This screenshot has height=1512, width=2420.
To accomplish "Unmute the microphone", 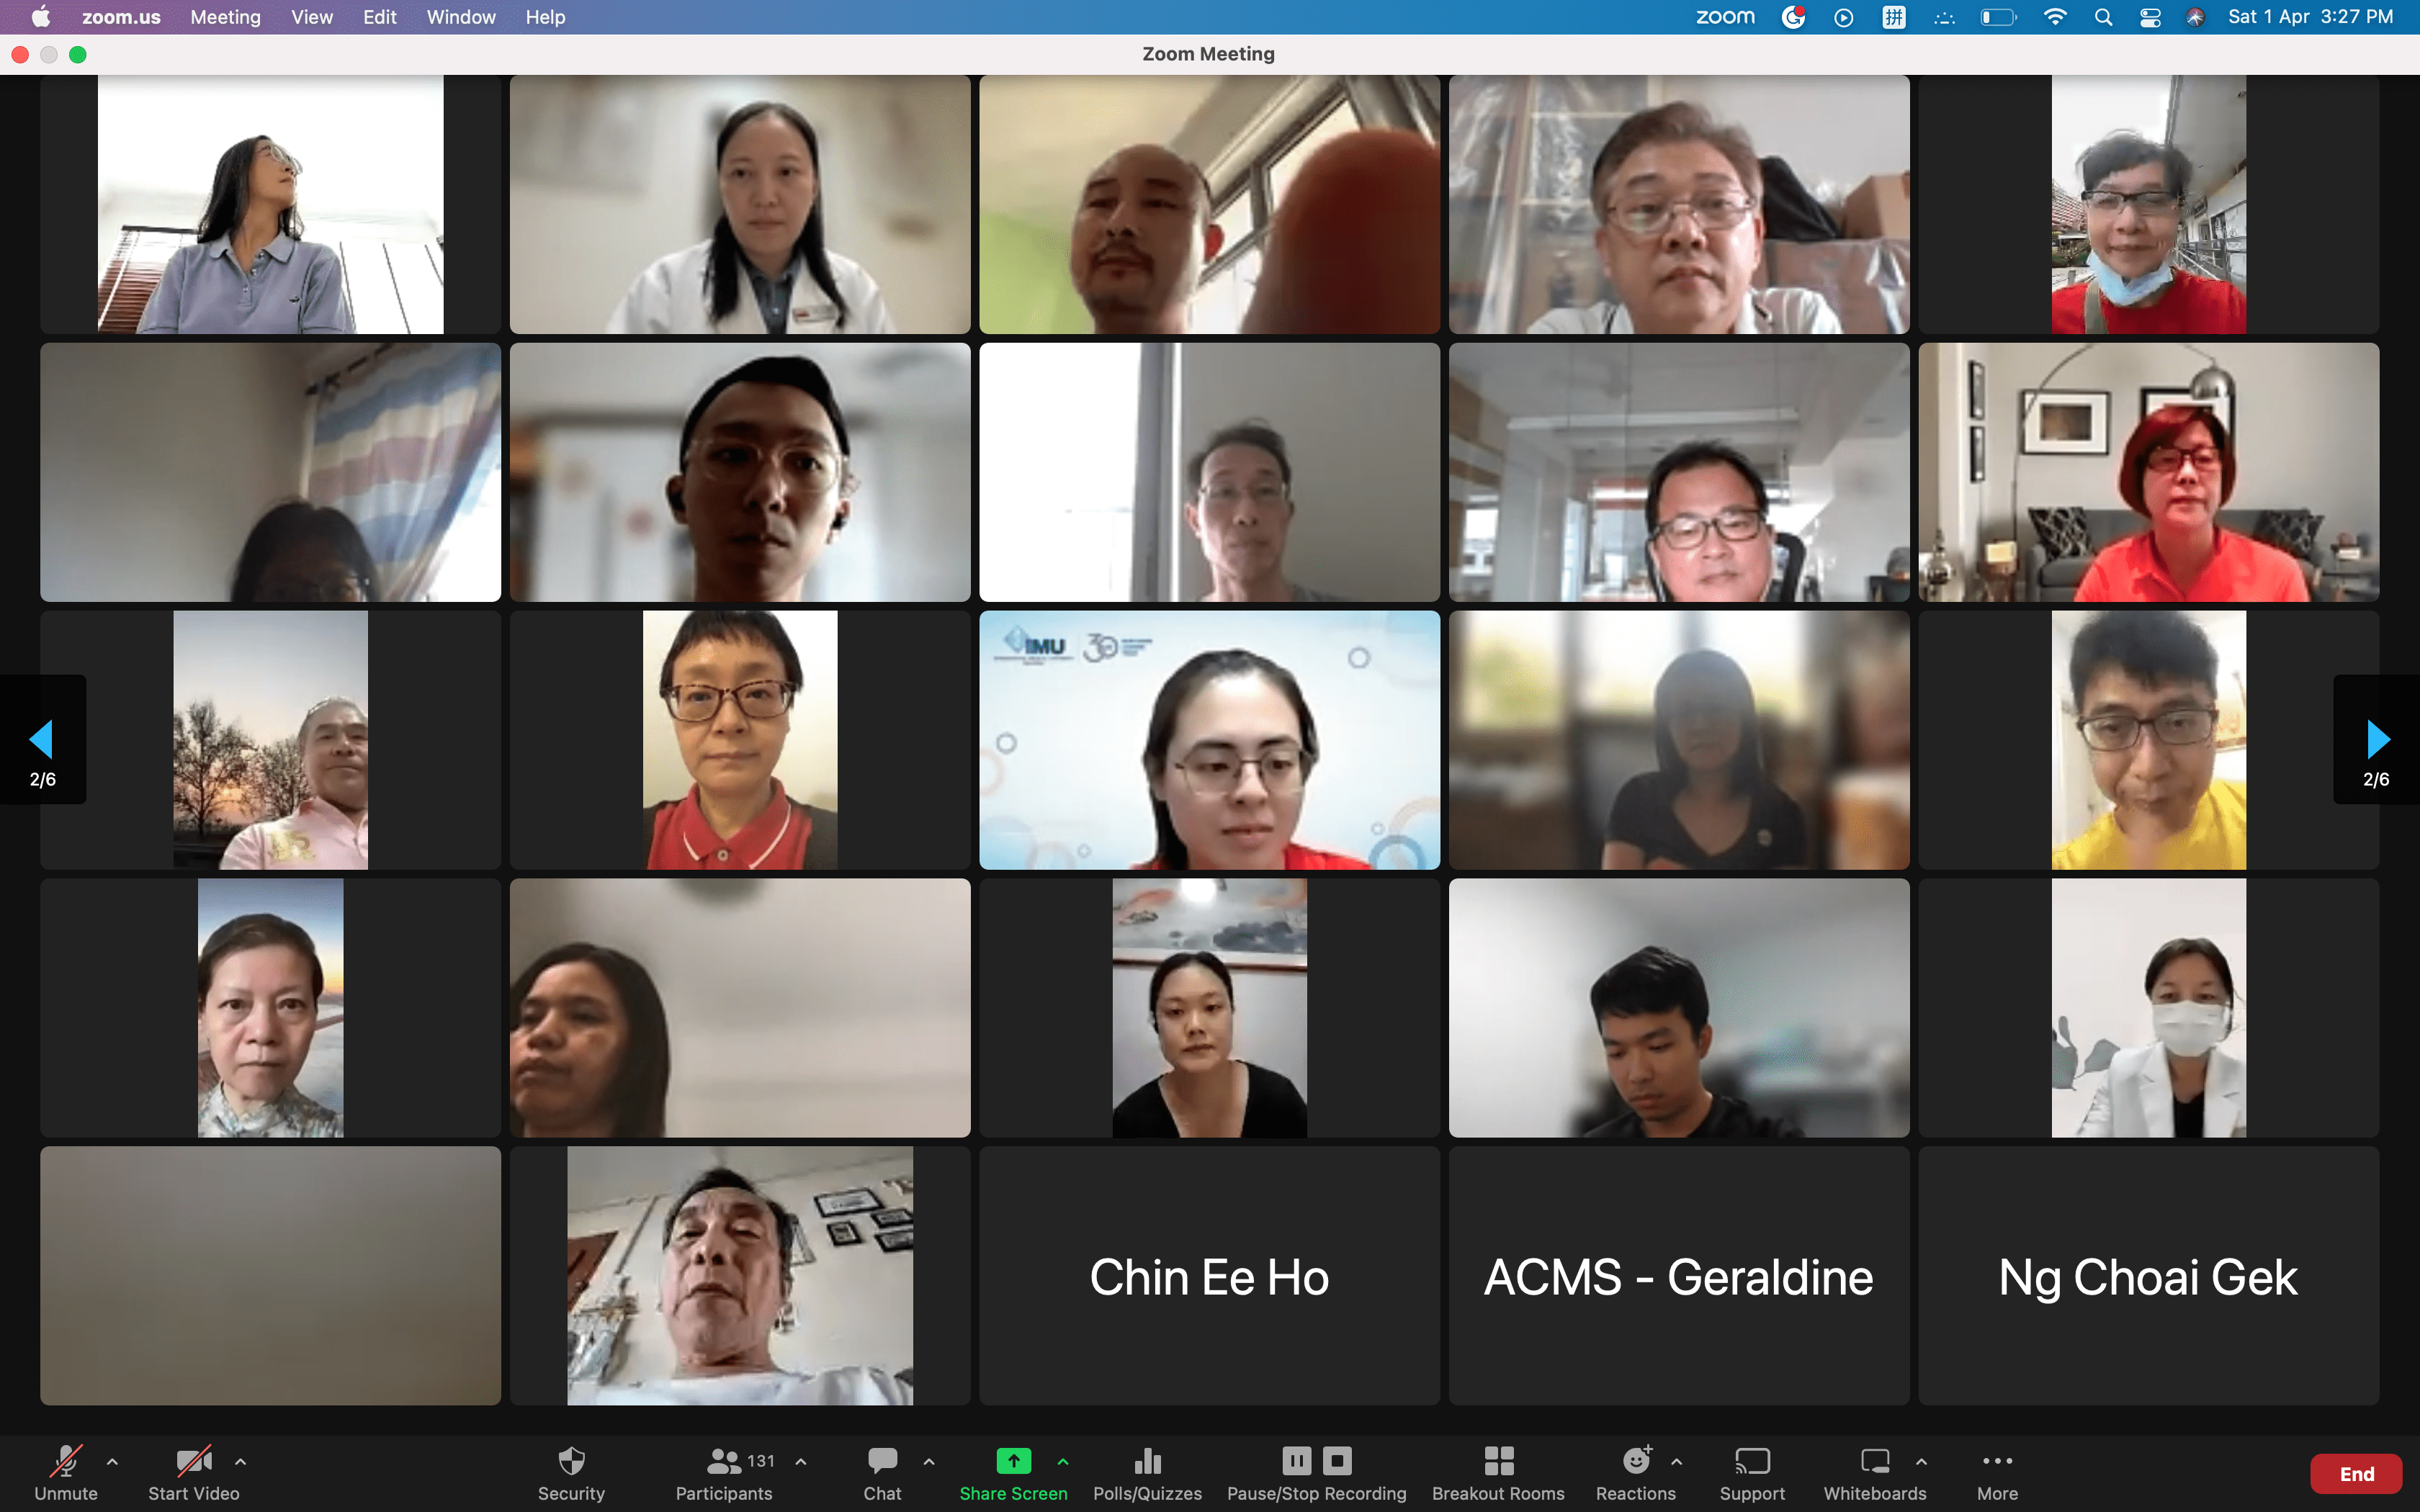I will (66, 1462).
